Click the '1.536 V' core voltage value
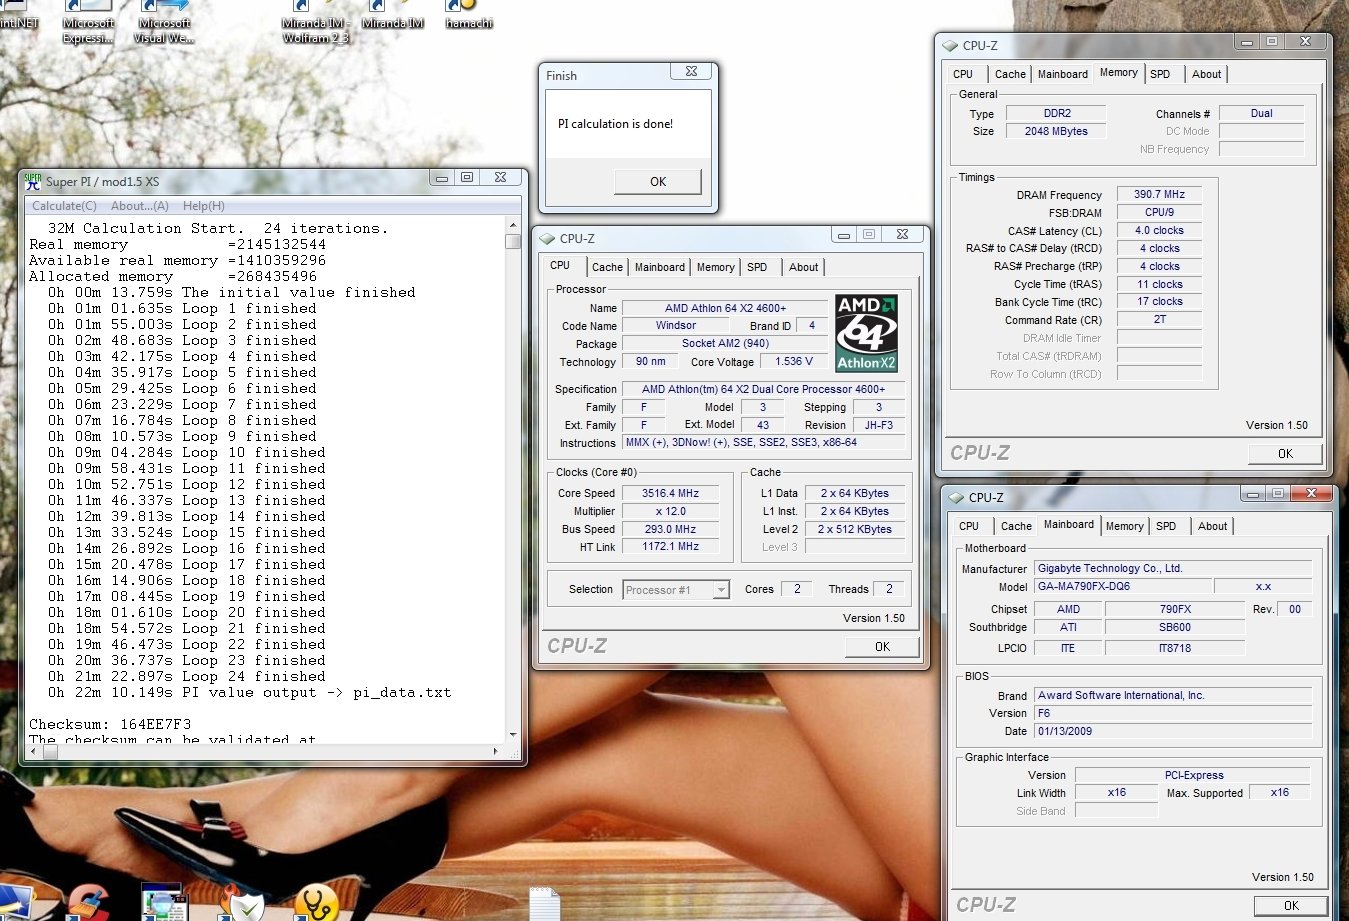The width and height of the screenshot is (1349, 921). (x=794, y=362)
